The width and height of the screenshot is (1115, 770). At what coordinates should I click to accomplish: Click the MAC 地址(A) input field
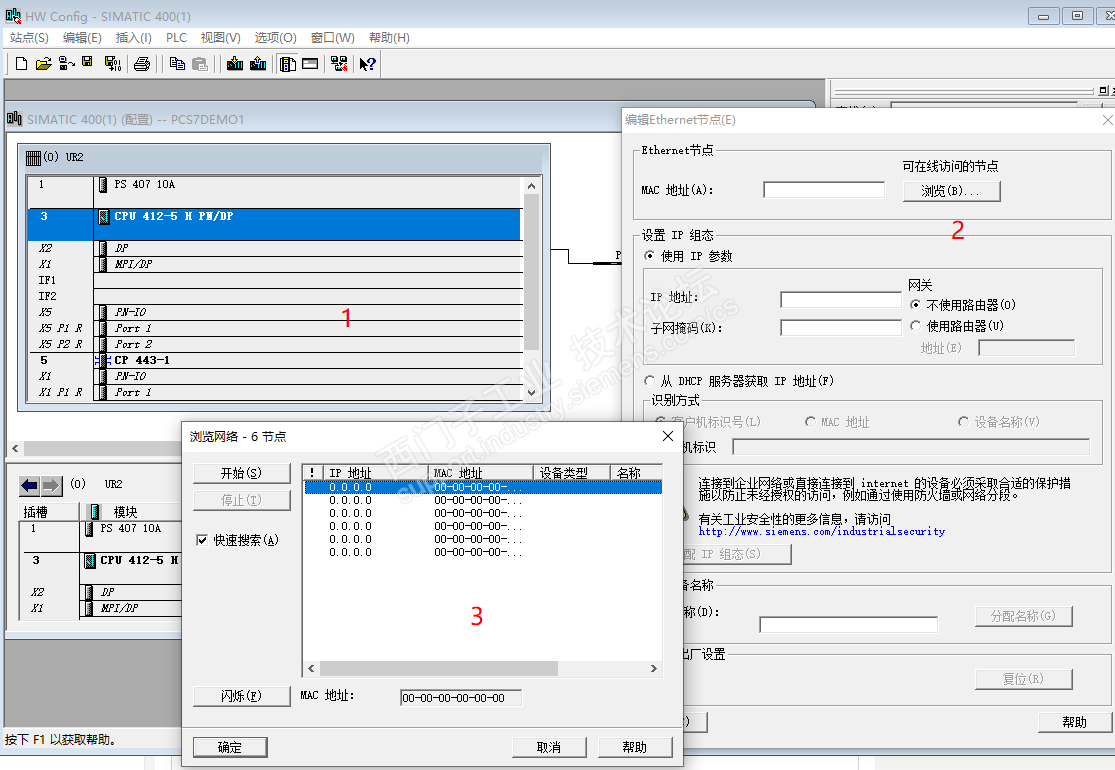click(824, 190)
